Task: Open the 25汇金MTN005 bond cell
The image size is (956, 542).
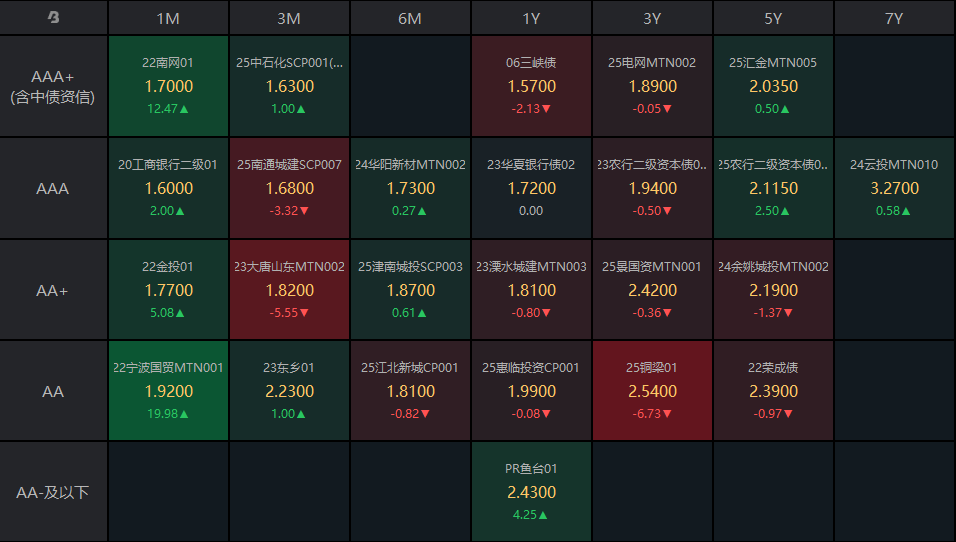Action: (773, 86)
